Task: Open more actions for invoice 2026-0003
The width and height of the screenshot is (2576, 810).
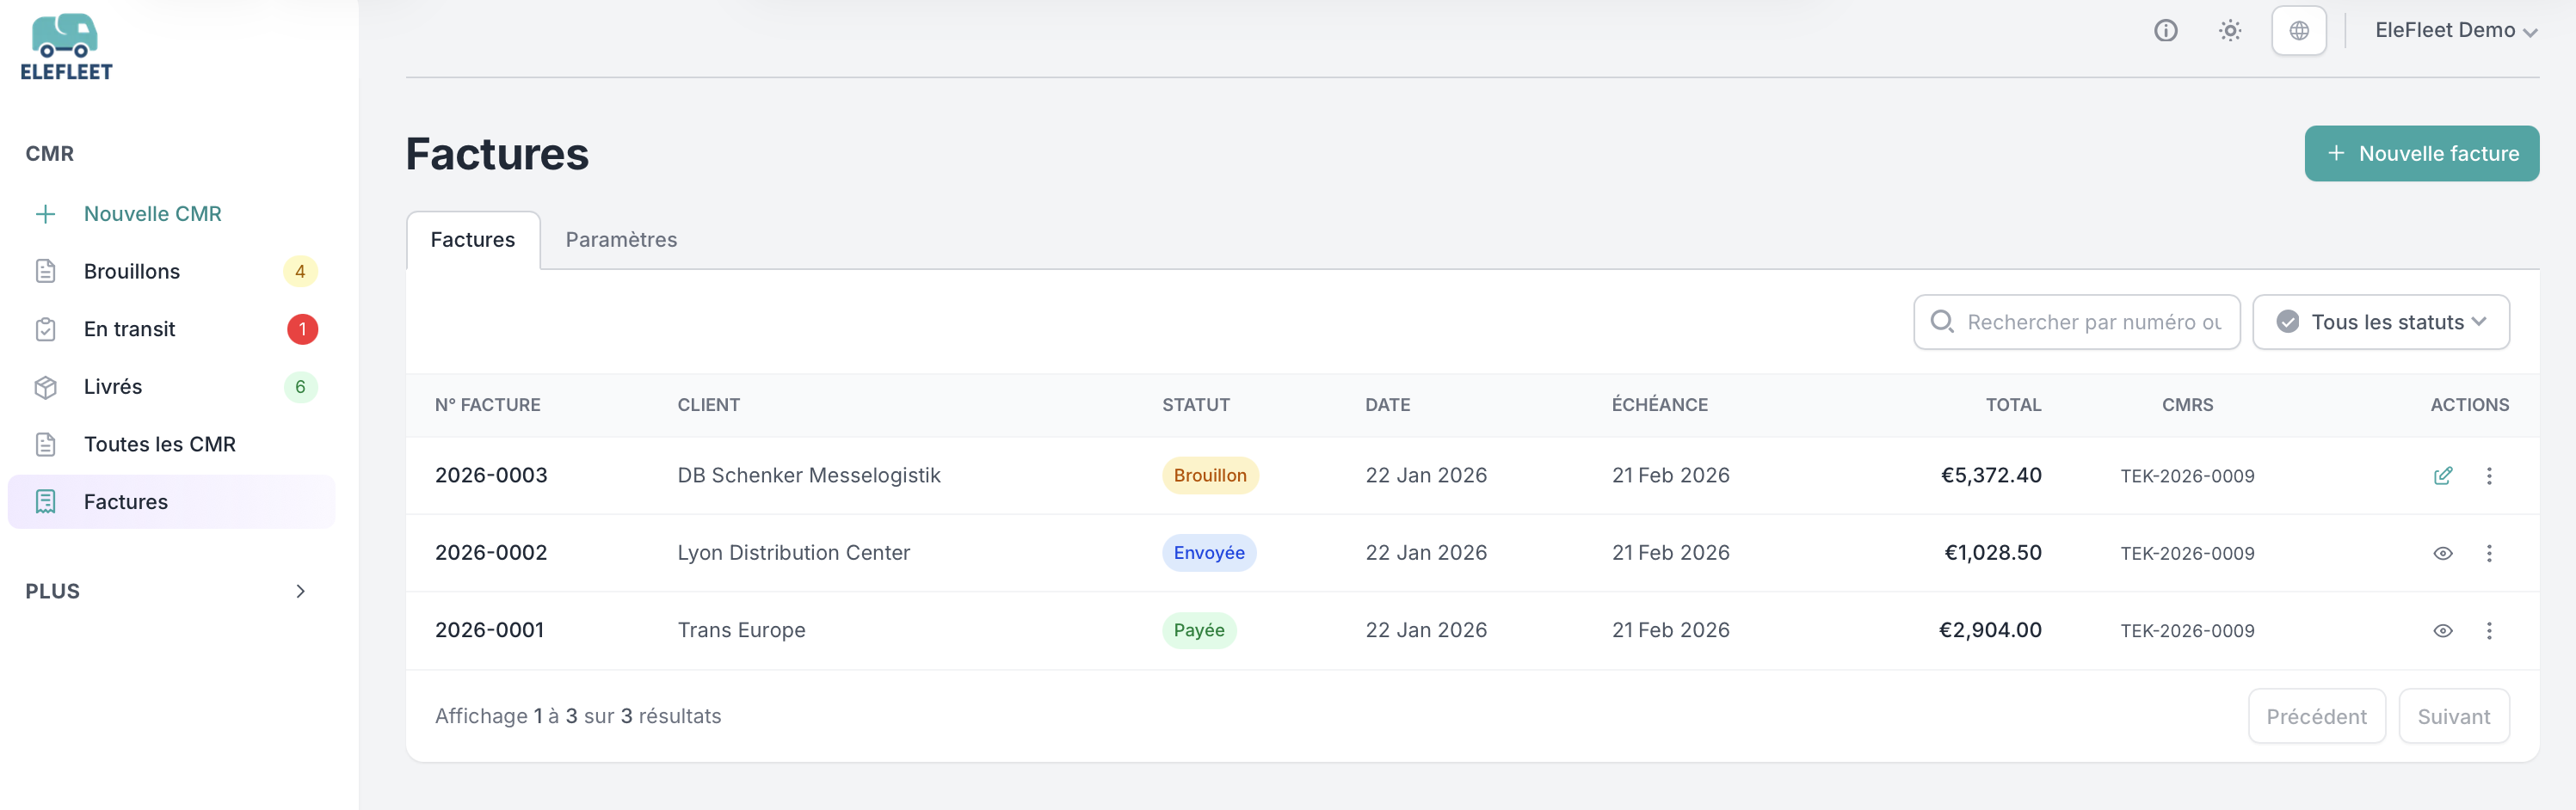Action: coord(2489,476)
